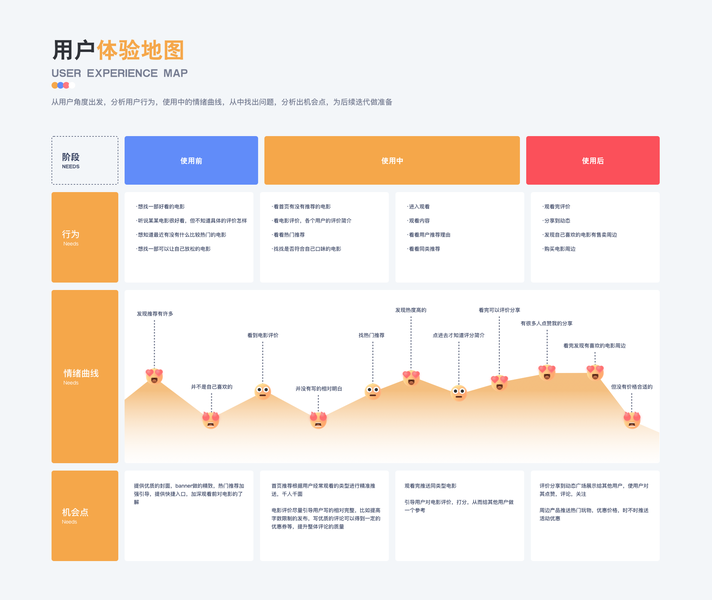Click the neutral emoji under 看到电影评价
This screenshot has height=600, width=712.
pos(262,391)
